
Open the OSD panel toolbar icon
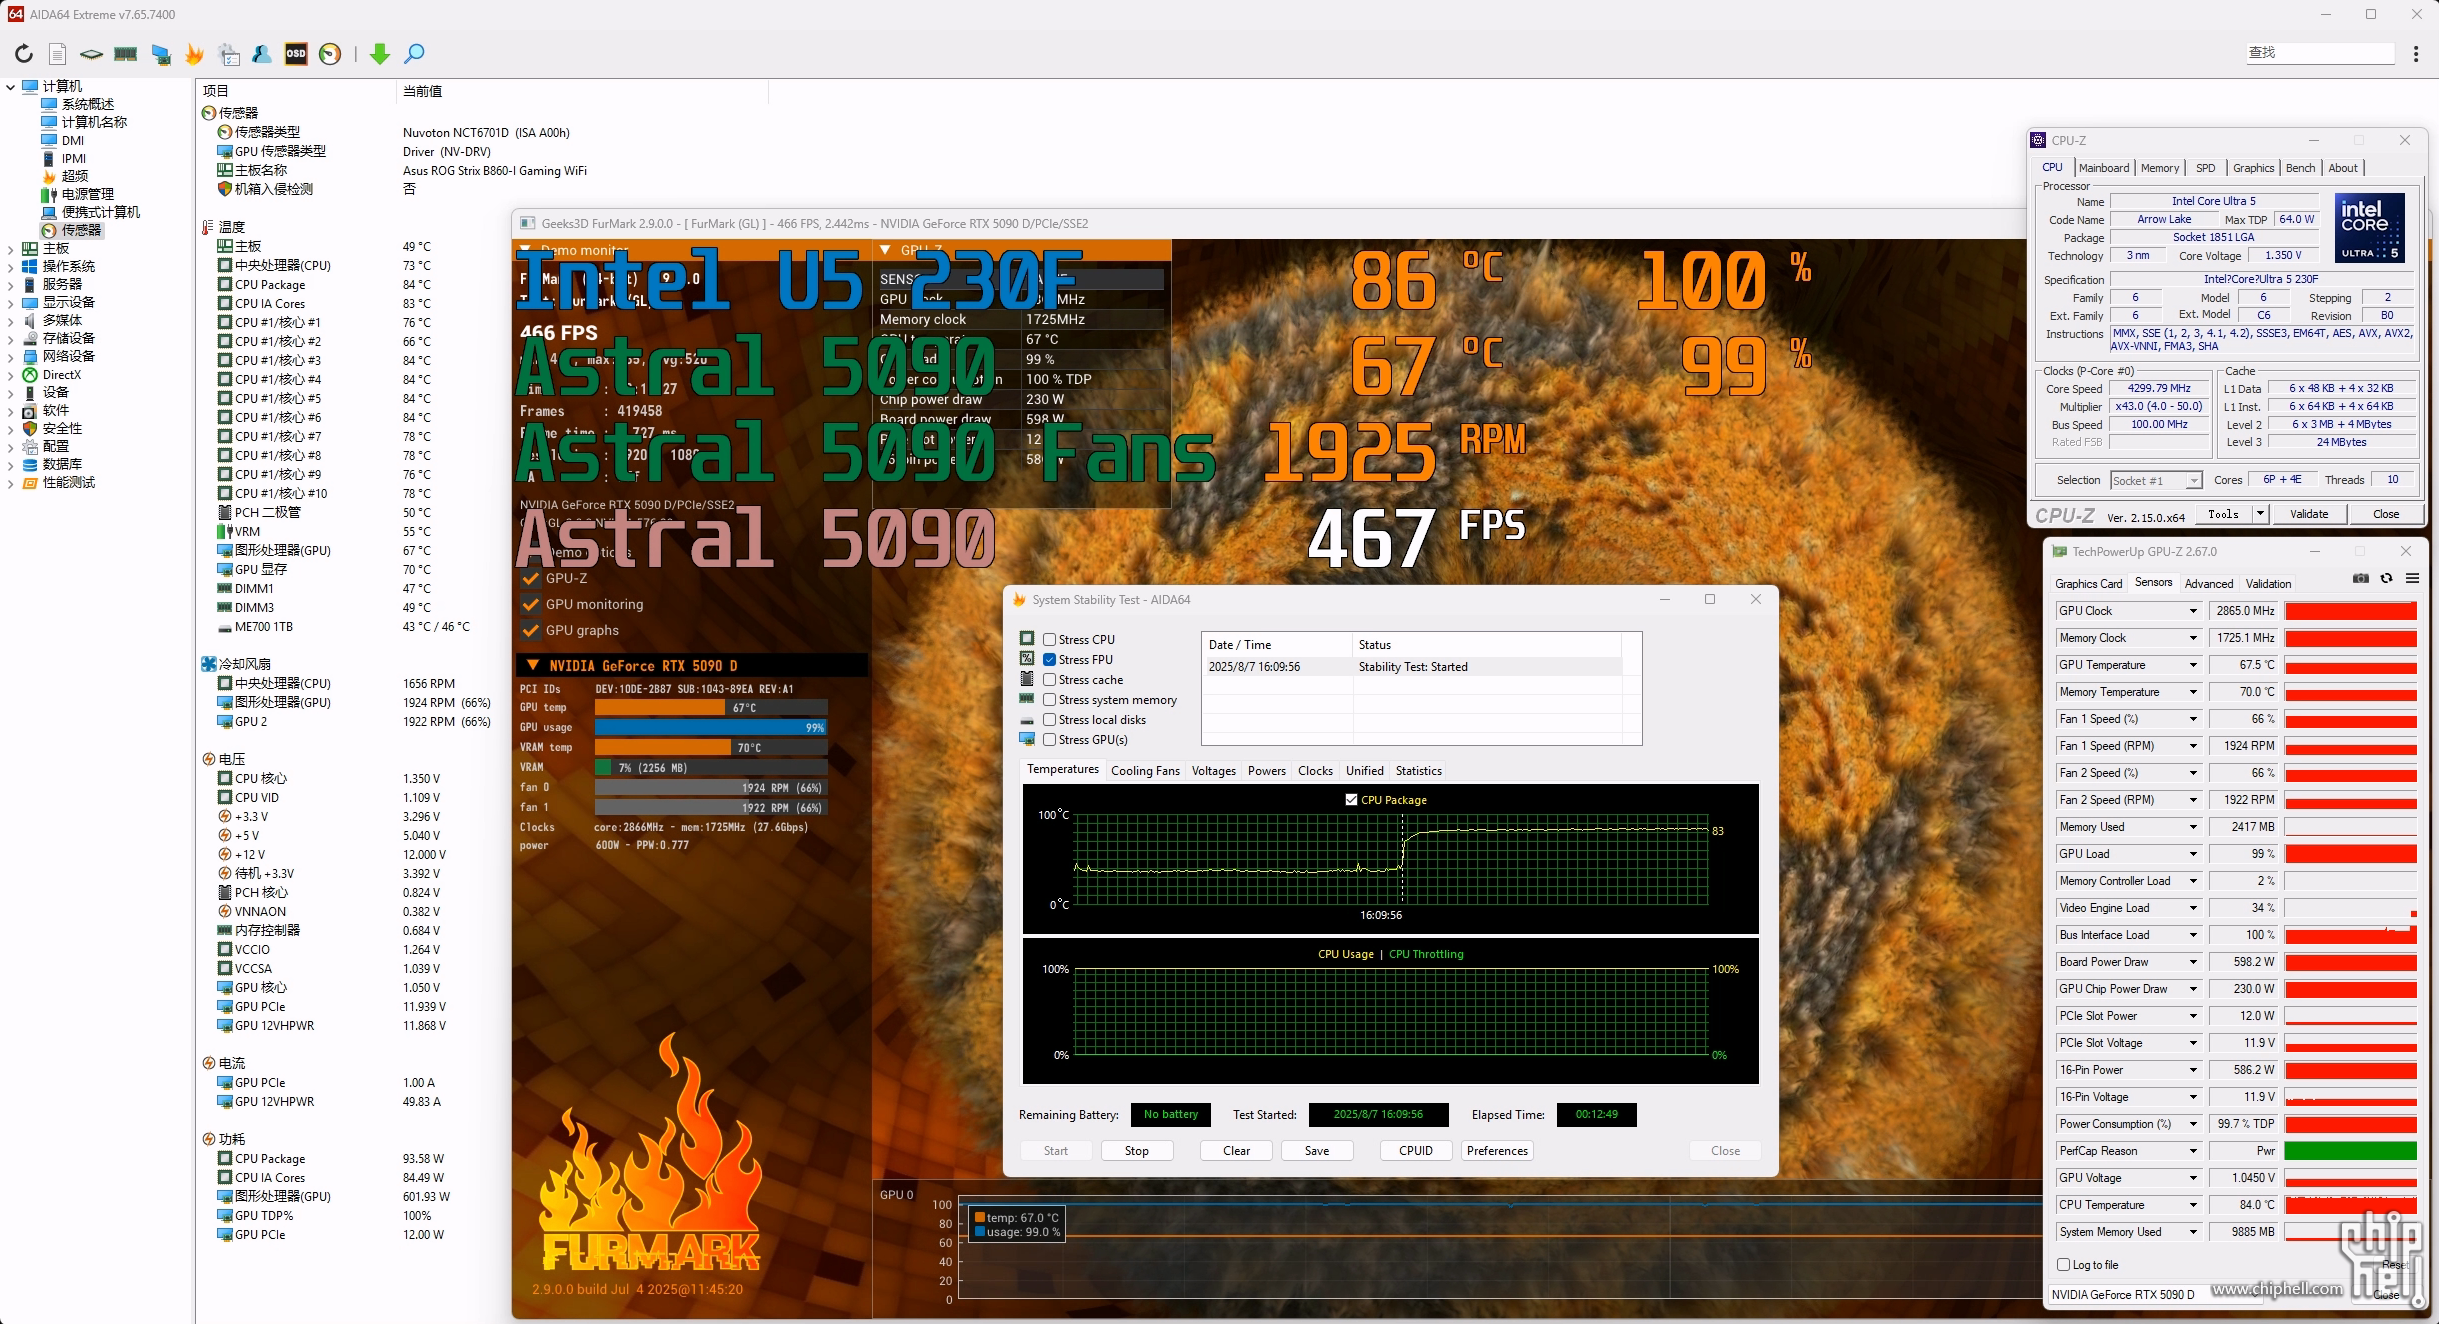[296, 54]
